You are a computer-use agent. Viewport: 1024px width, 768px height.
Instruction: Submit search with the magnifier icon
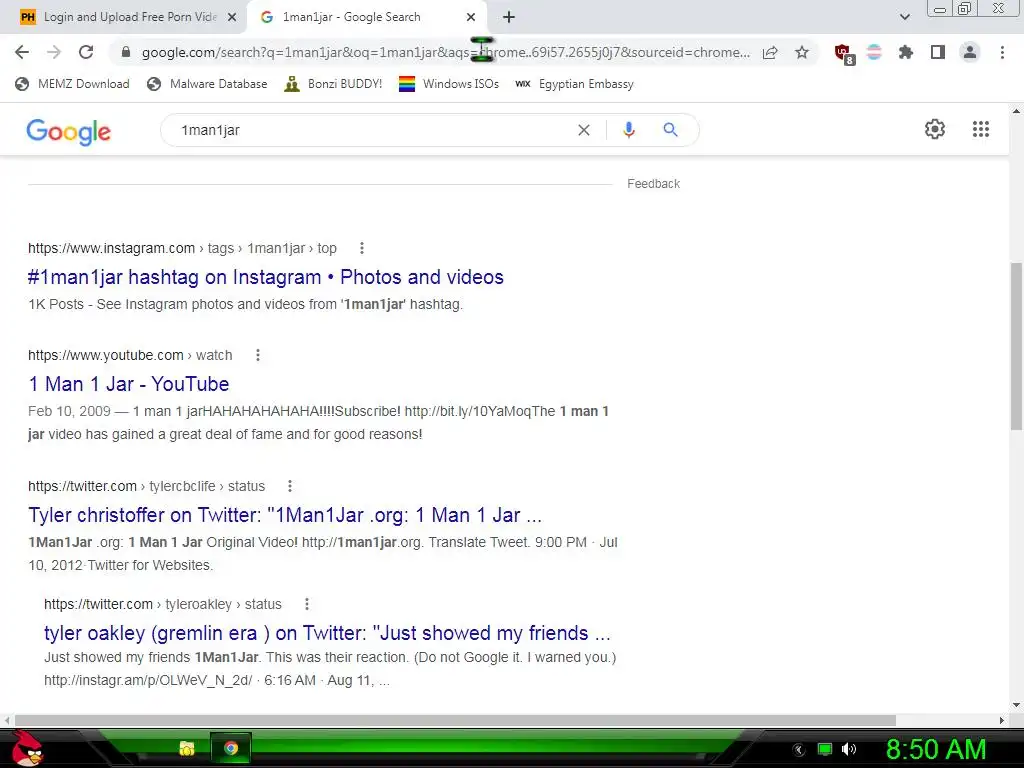[670, 130]
